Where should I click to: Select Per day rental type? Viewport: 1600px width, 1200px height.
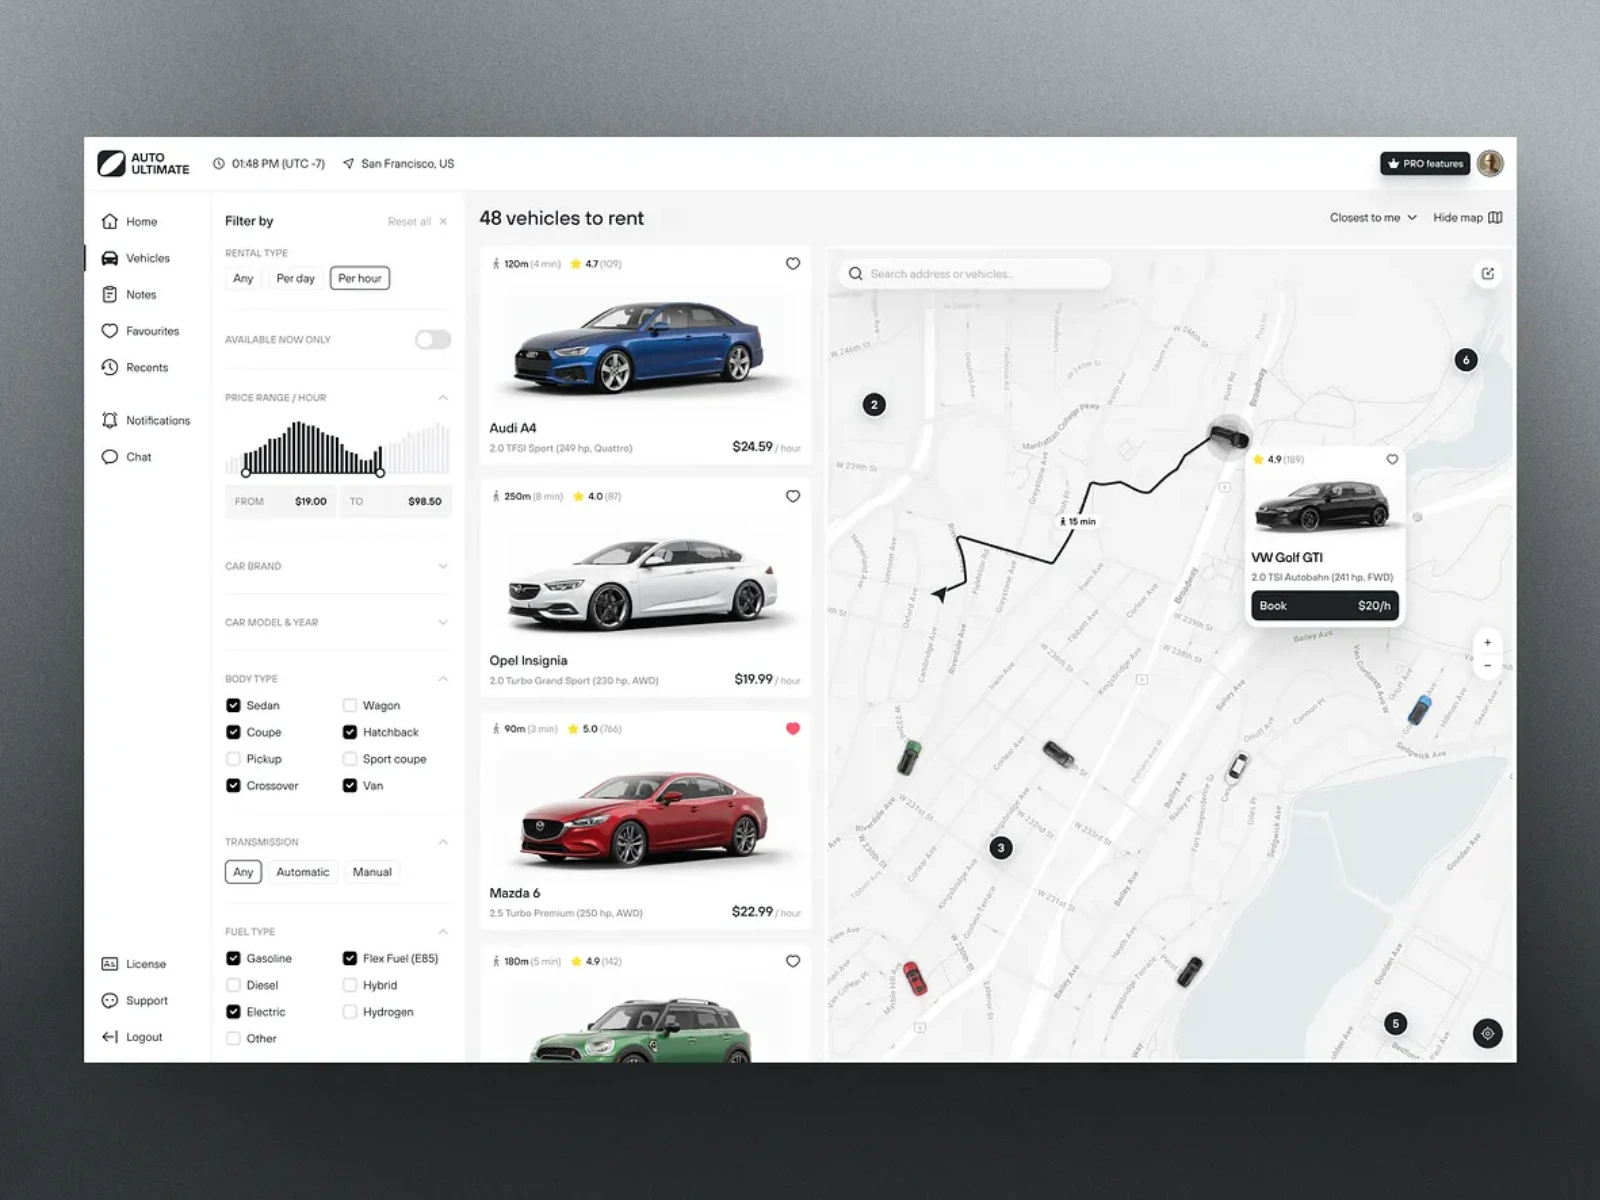[295, 279]
